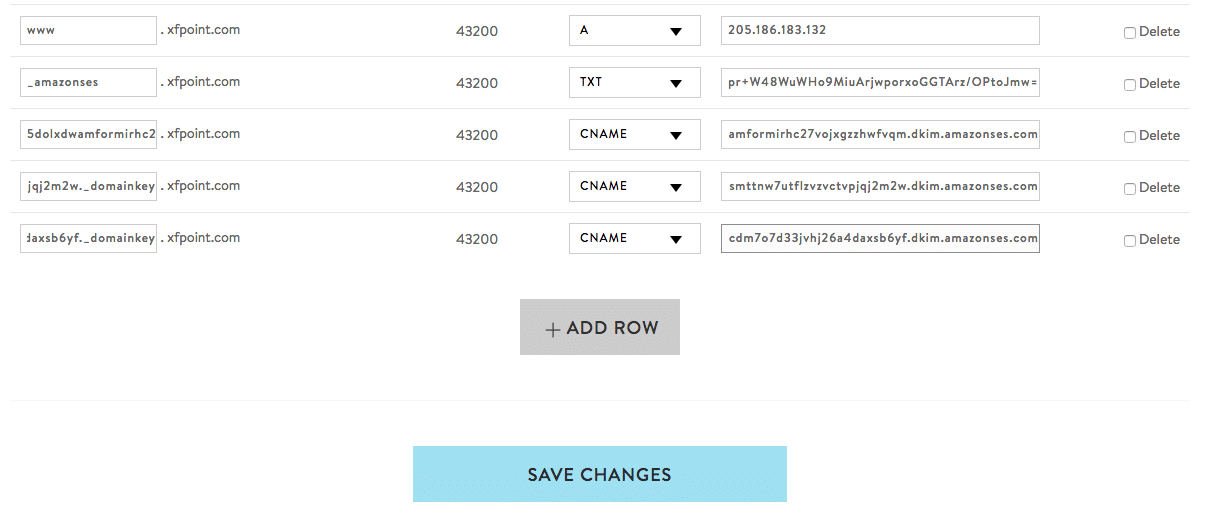Open the TXT record type dropdown
This screenshot has width=1207, height=513.
[x=635, y=82]
